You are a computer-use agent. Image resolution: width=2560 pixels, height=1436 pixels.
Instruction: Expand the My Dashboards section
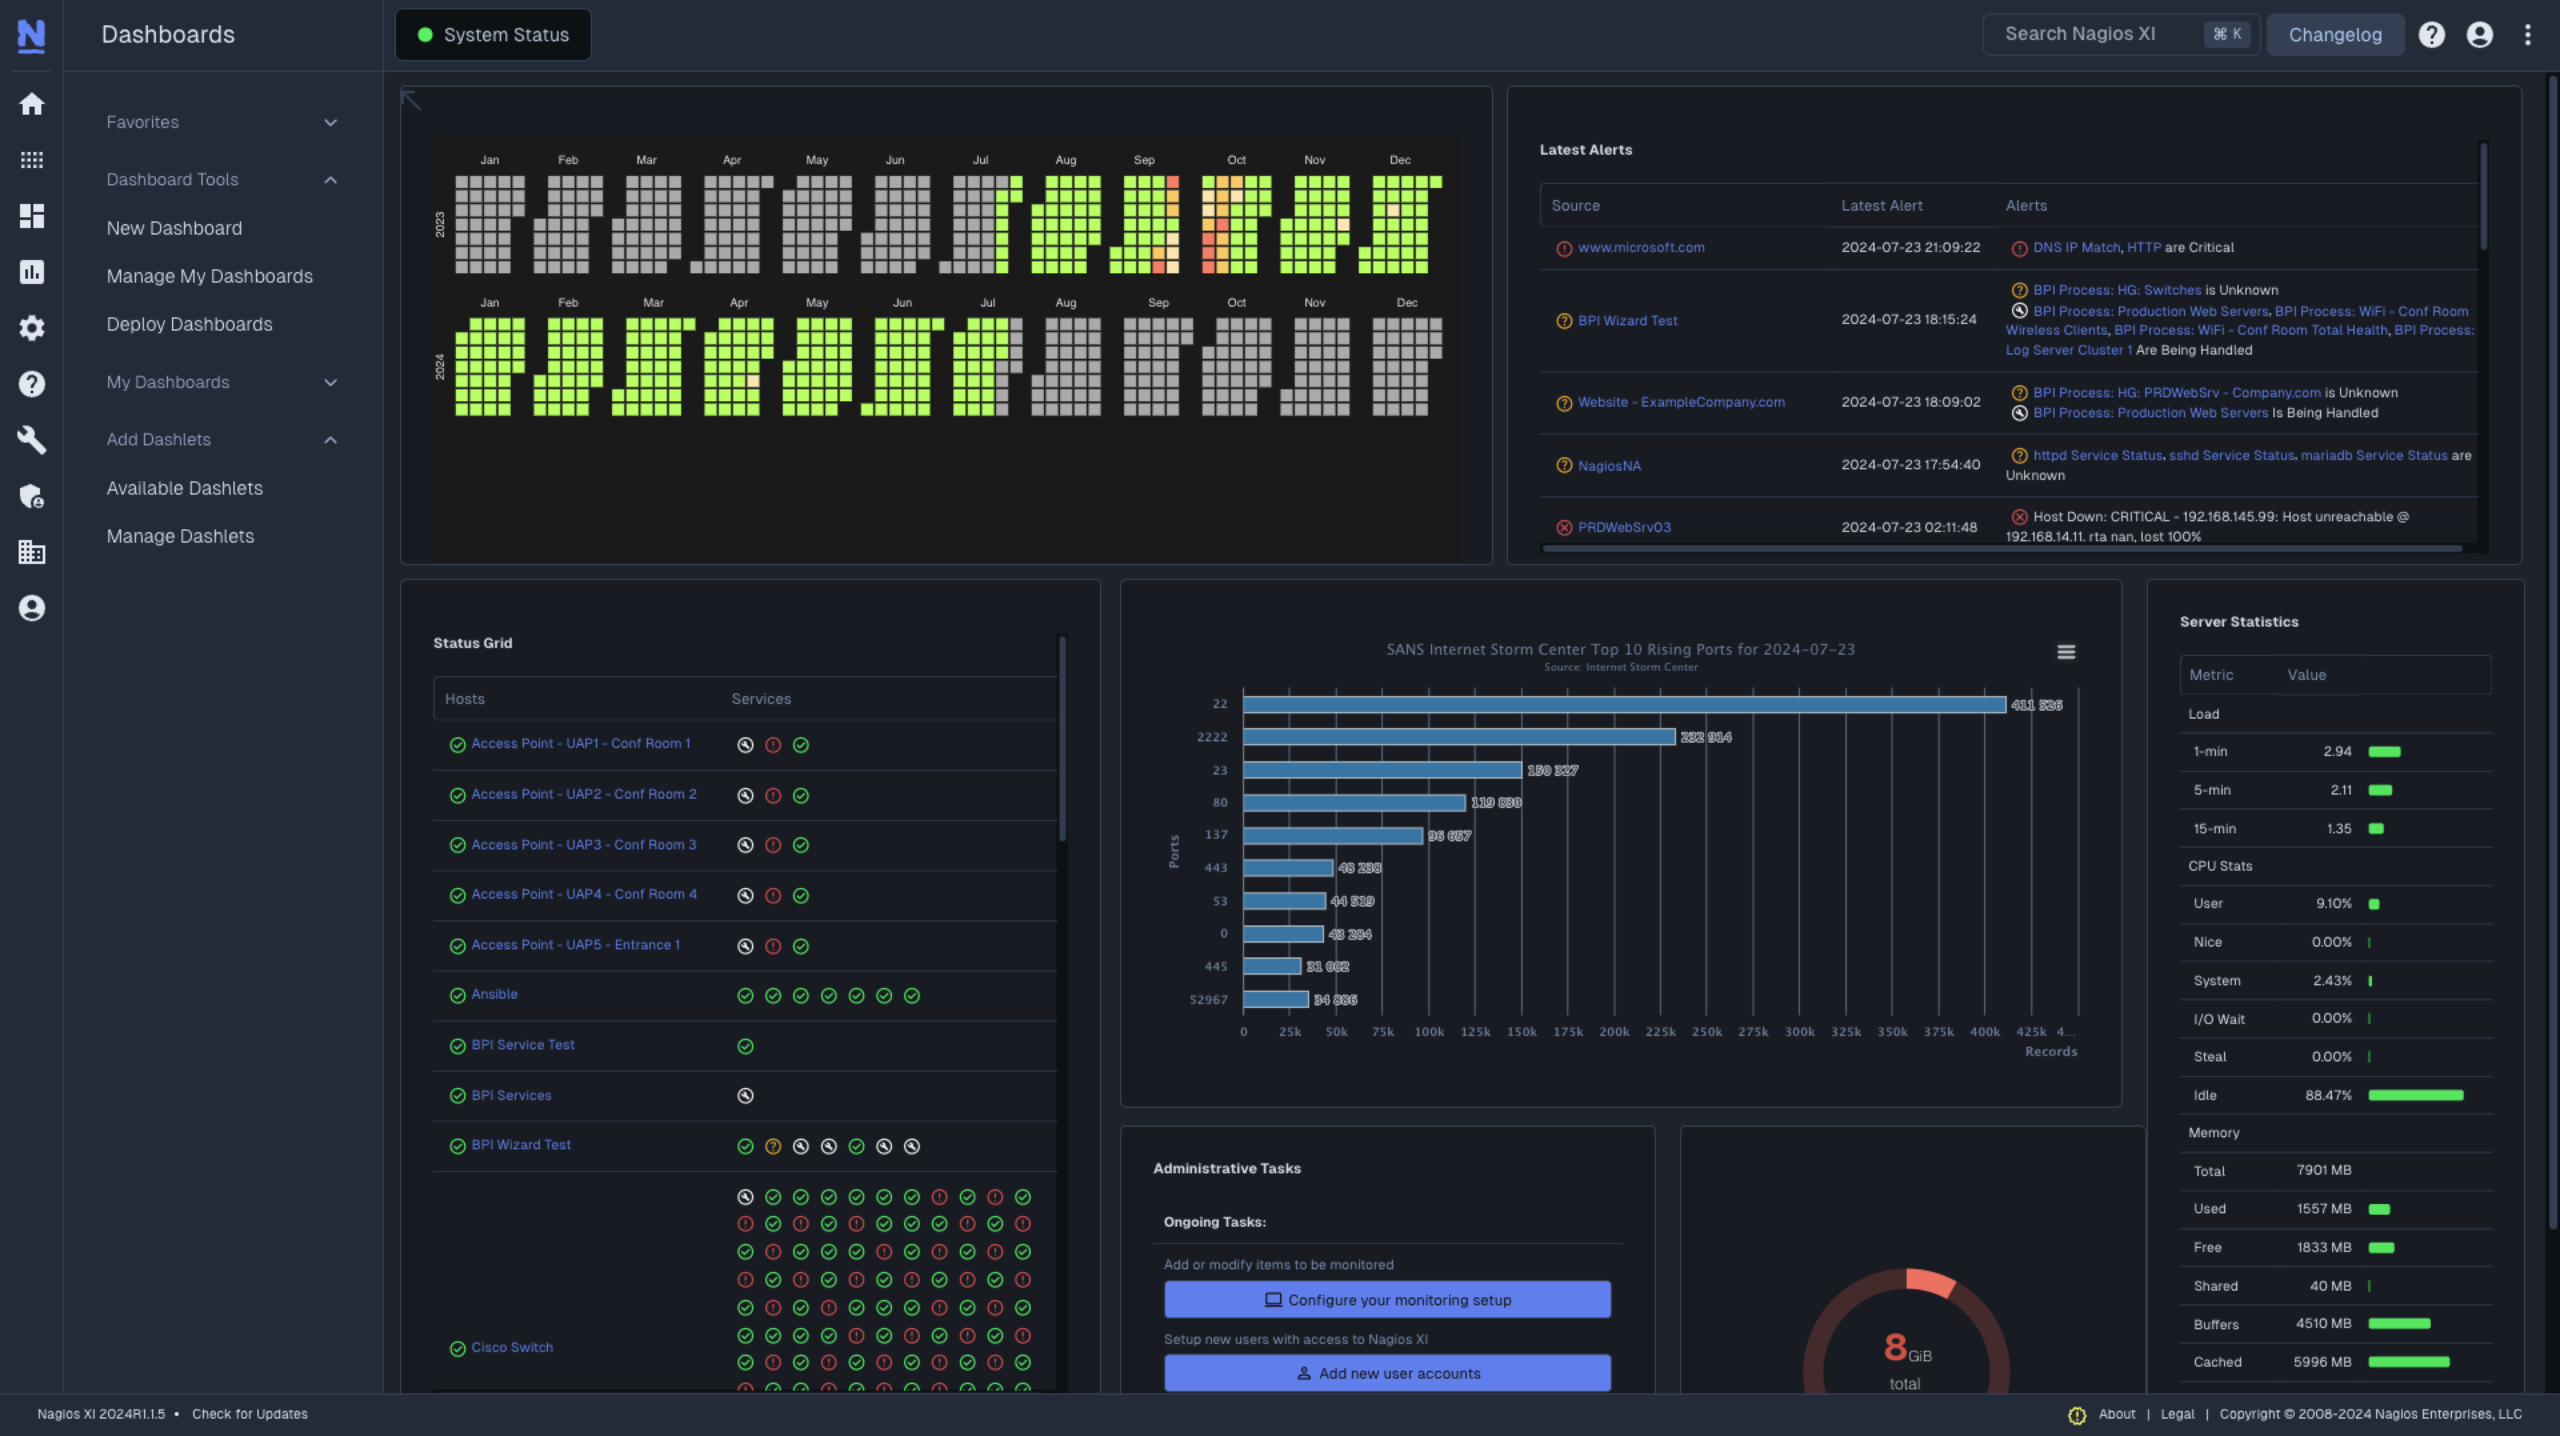click(331, 382)
